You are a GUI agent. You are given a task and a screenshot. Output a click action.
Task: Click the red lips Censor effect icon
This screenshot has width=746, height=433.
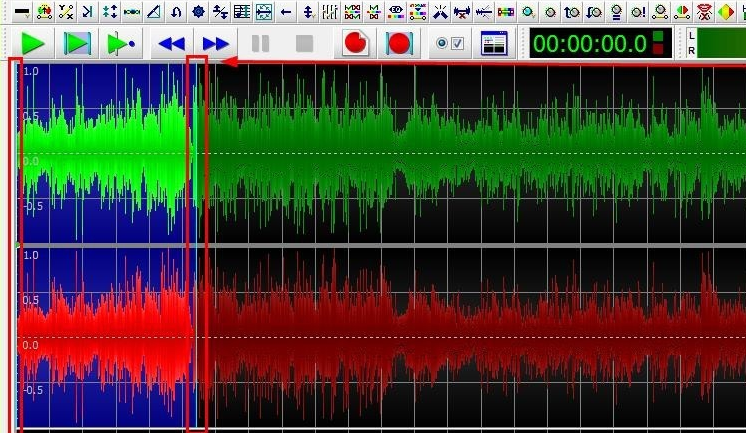tap(705, 12)
